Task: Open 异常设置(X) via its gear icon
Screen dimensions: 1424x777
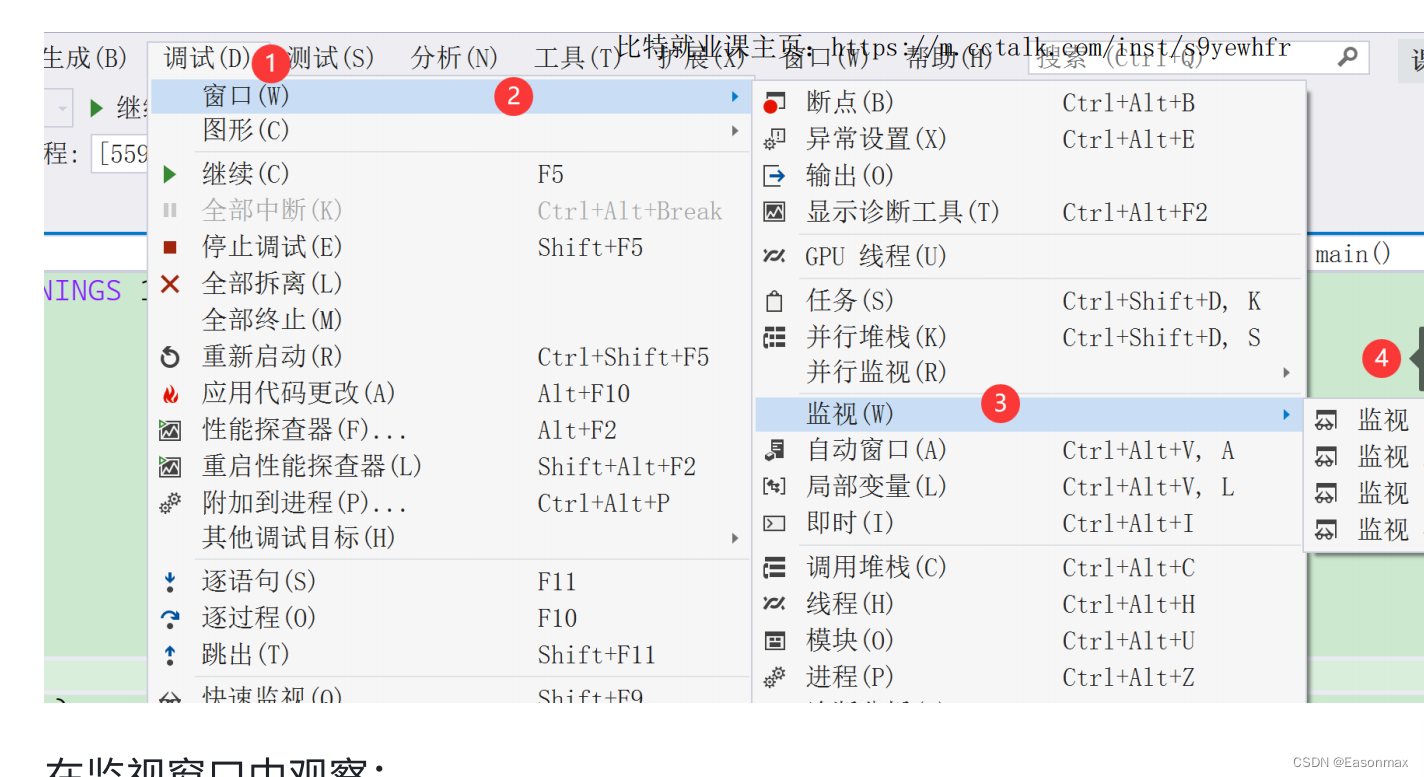Action: coord(774,139)
